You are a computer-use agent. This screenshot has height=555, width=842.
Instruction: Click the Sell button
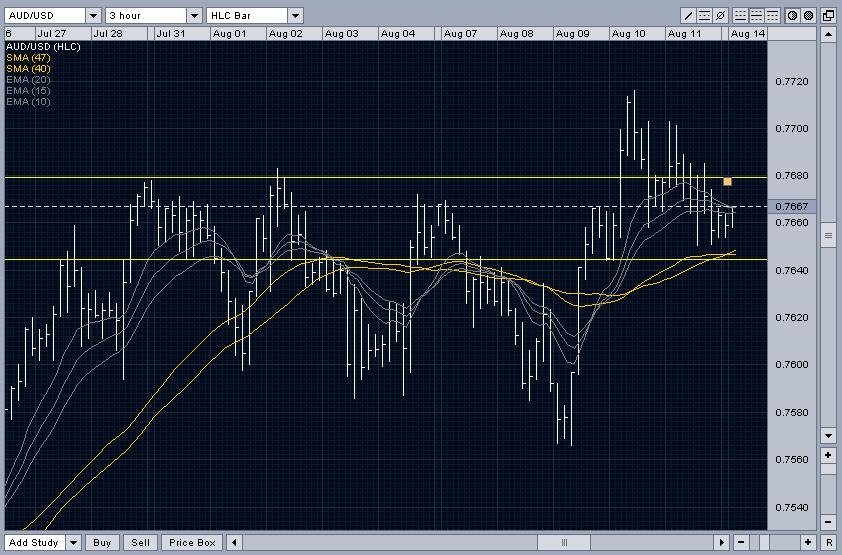tap(140, 543)
